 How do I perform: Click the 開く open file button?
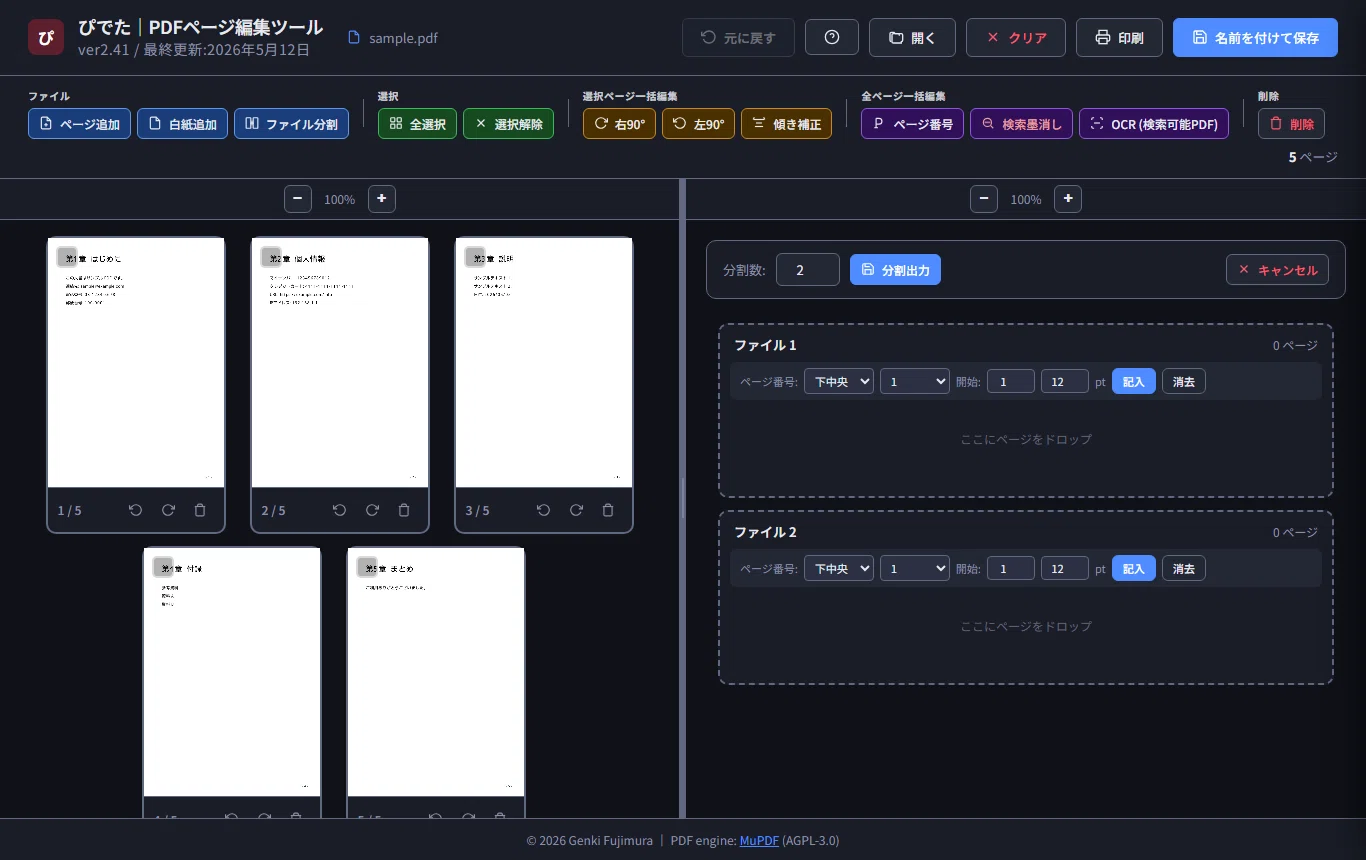click(x=912, y=38)
